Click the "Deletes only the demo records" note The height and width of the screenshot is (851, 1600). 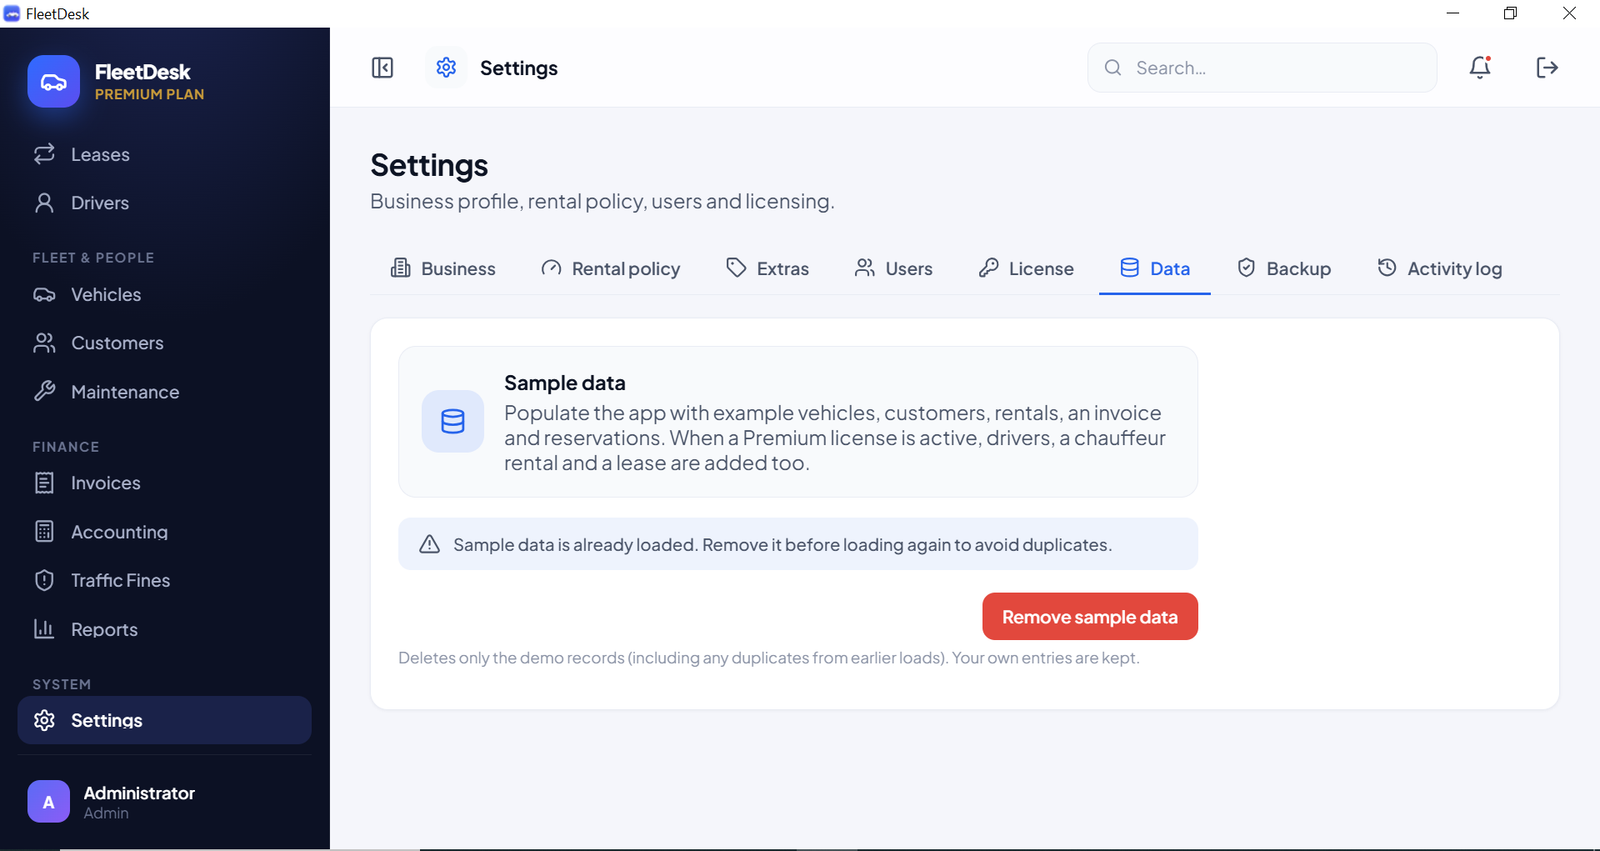click(768, 658)
